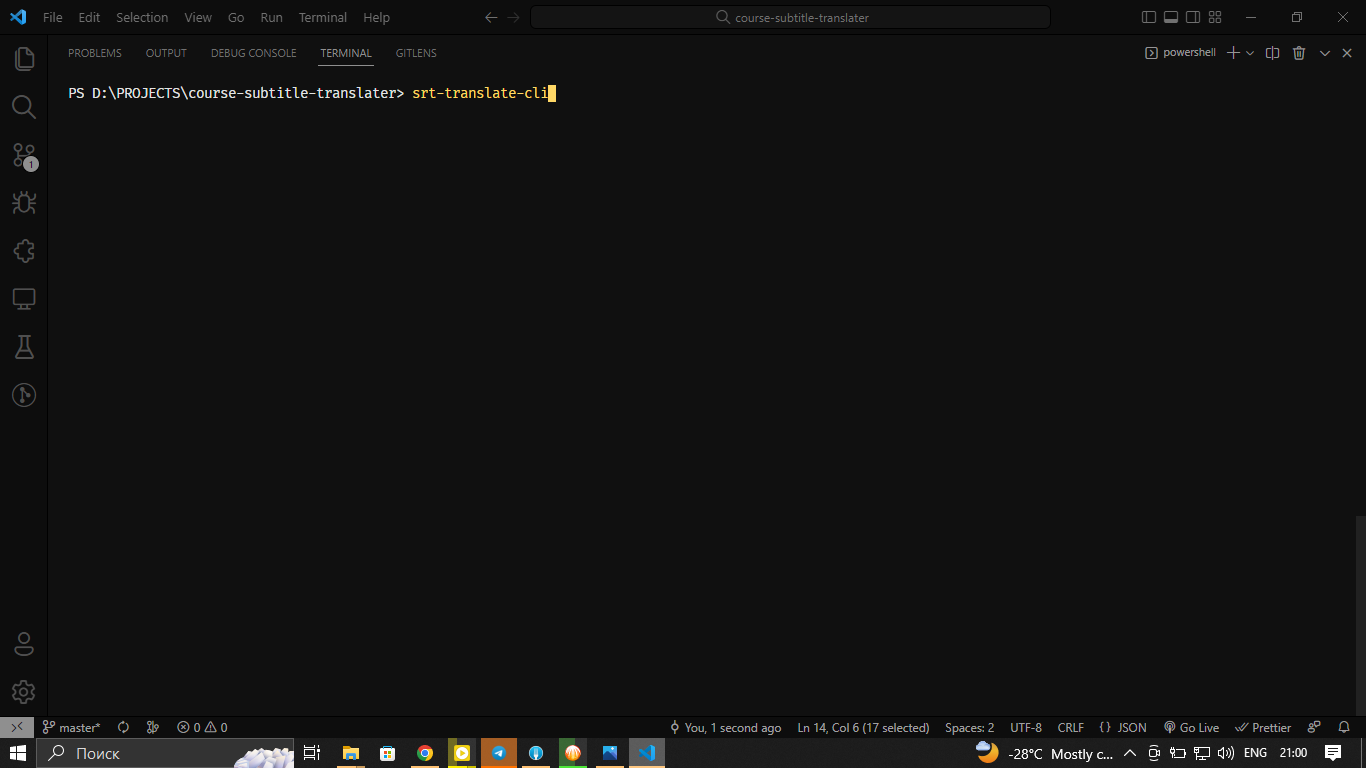Open Chrome from the taskbar
The image size is (1366, 768).
point(425,753)
